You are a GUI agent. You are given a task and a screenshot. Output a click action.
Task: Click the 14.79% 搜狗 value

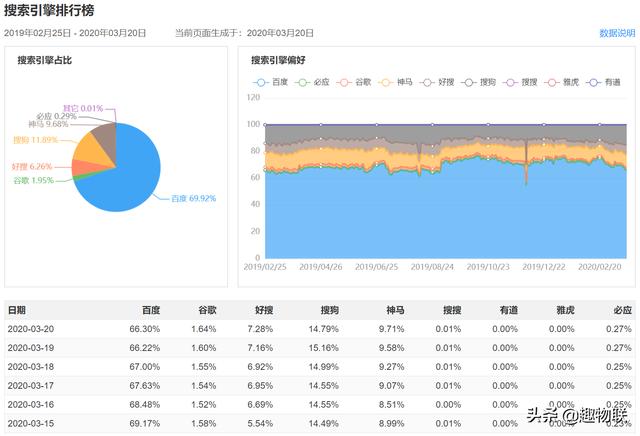324,329
